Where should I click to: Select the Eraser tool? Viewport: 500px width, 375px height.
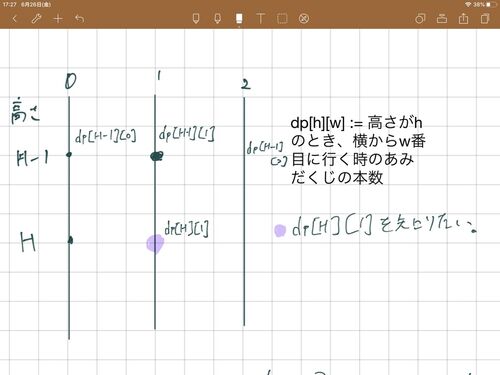[239, 18]
